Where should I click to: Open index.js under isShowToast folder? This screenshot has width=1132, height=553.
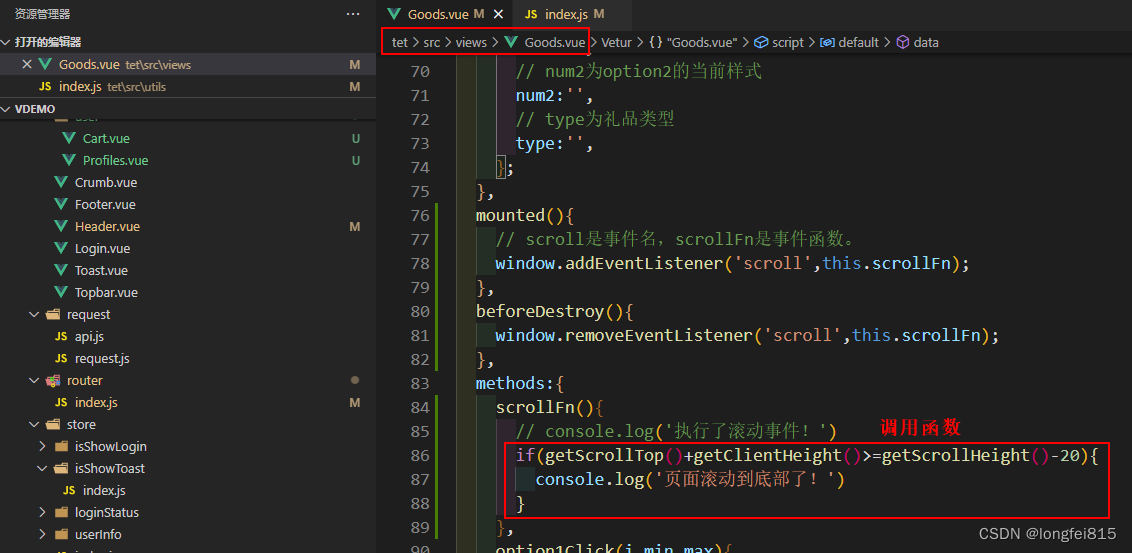coord(104,490)
